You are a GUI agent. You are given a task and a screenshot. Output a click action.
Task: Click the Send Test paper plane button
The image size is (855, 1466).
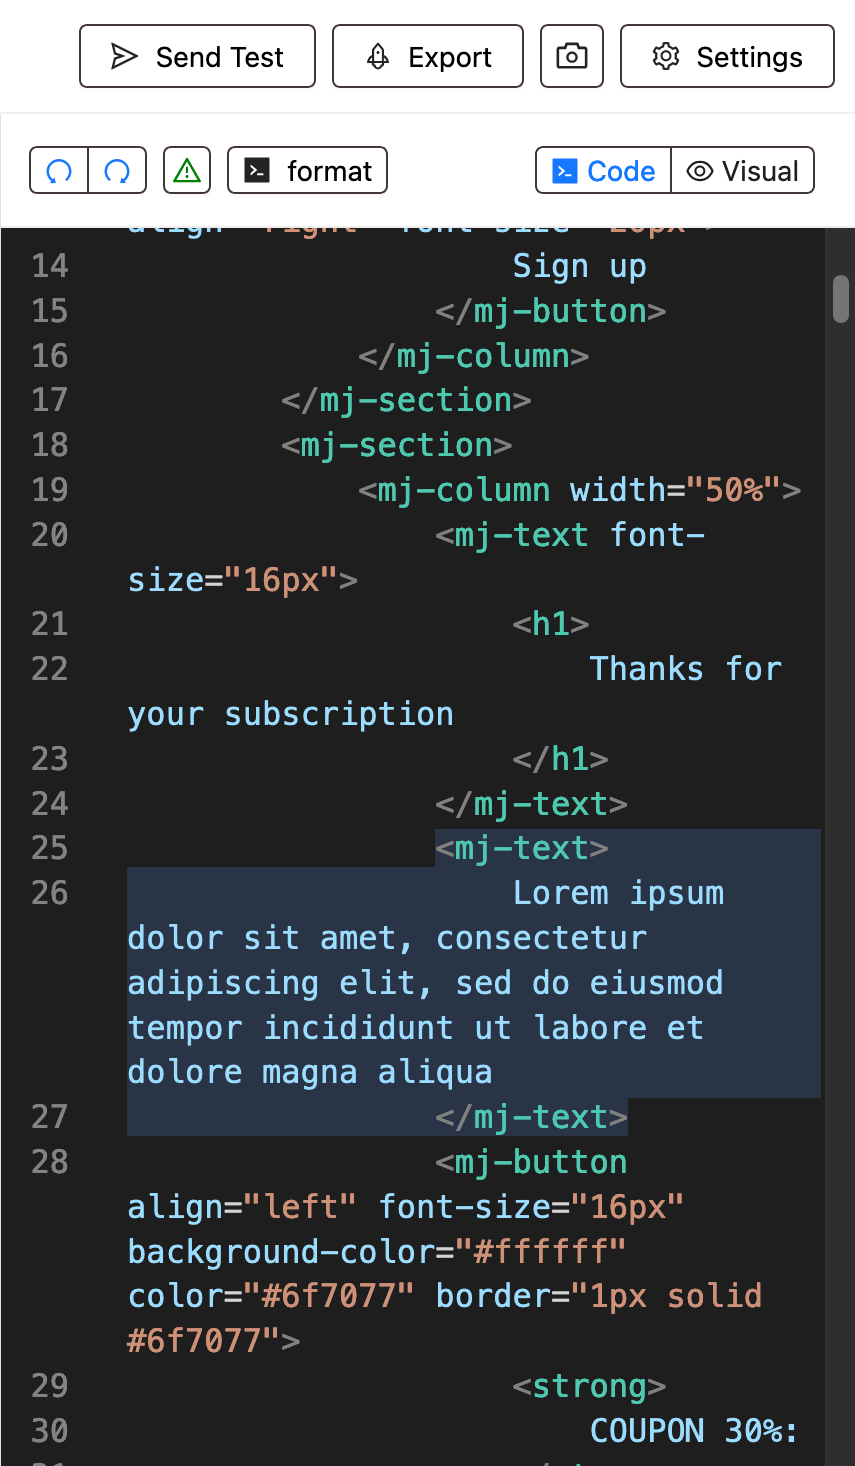[x=197, y=57]
